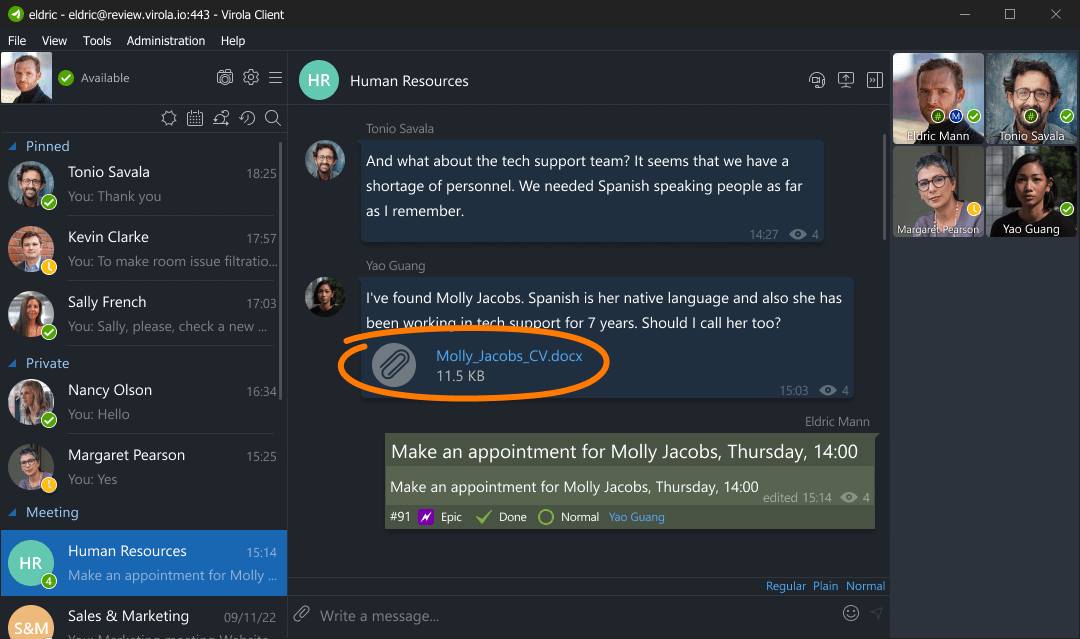
Task: Click the calendar icon above the chat list
Action: point(195,118)
